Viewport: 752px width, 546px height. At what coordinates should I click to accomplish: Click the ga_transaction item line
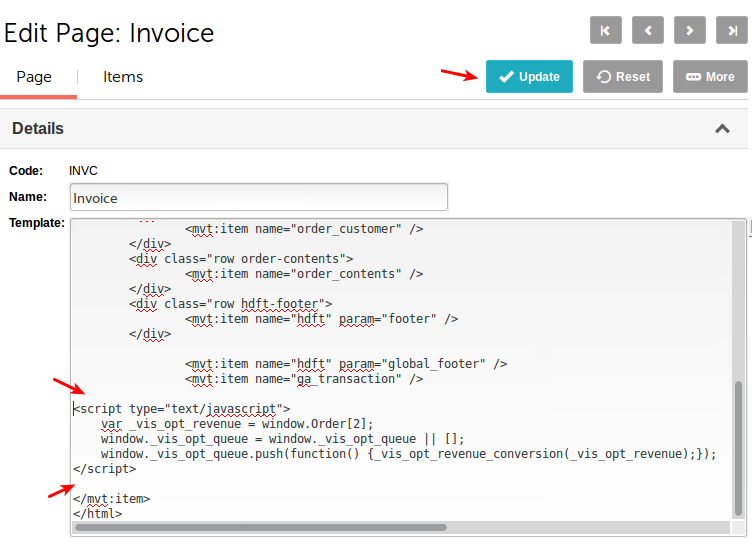304,379
